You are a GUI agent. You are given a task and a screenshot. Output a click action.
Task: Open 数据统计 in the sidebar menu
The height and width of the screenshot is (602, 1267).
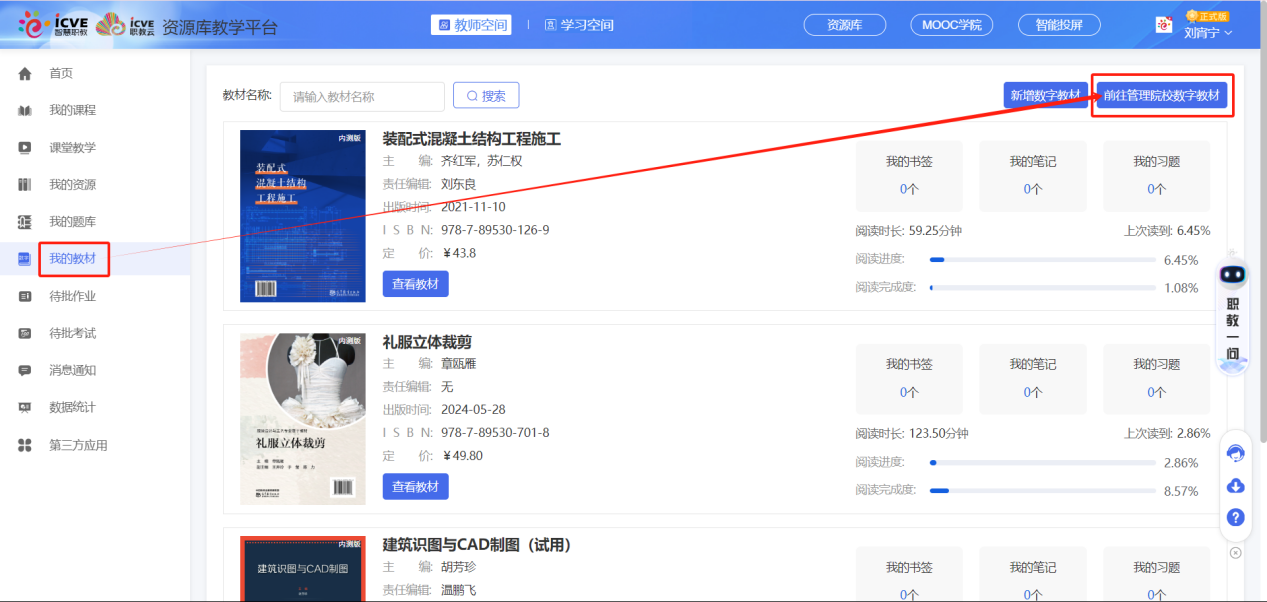[x=72, y=407]
